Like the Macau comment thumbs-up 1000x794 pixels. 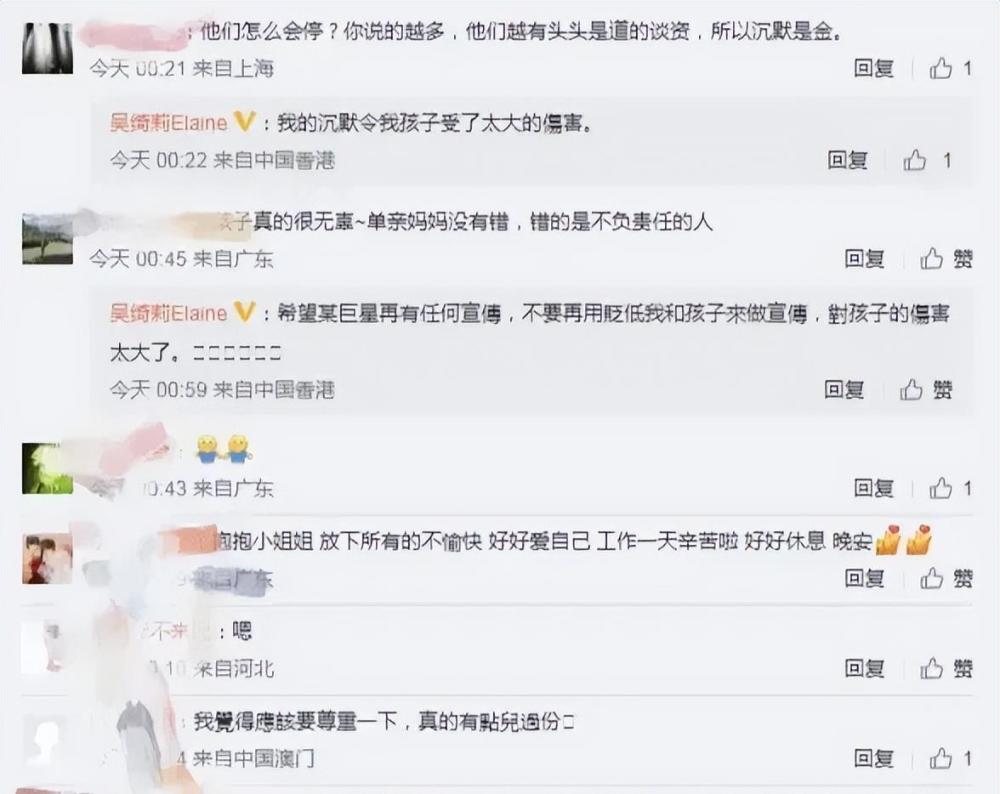coord(941,758)
